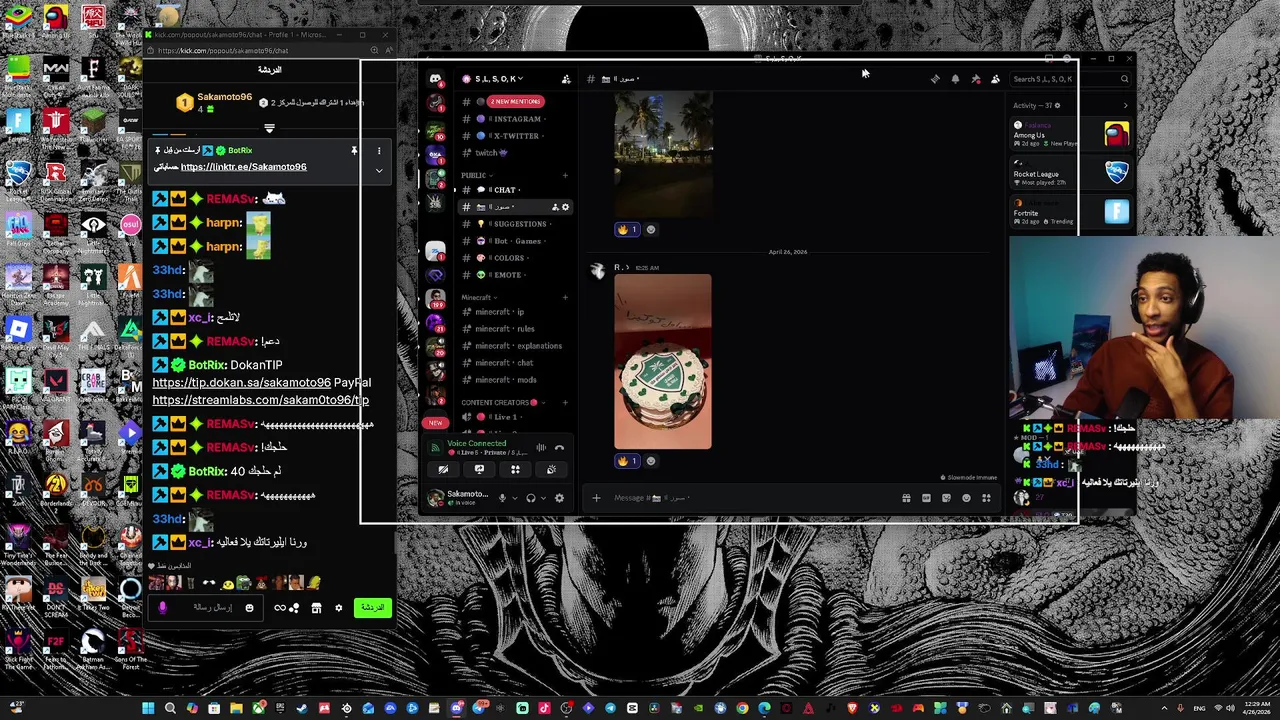Image resolution: width=1280 pixels, height=720 pixels.
Task: Open Discord user settings gear
Action: (559, 498)
